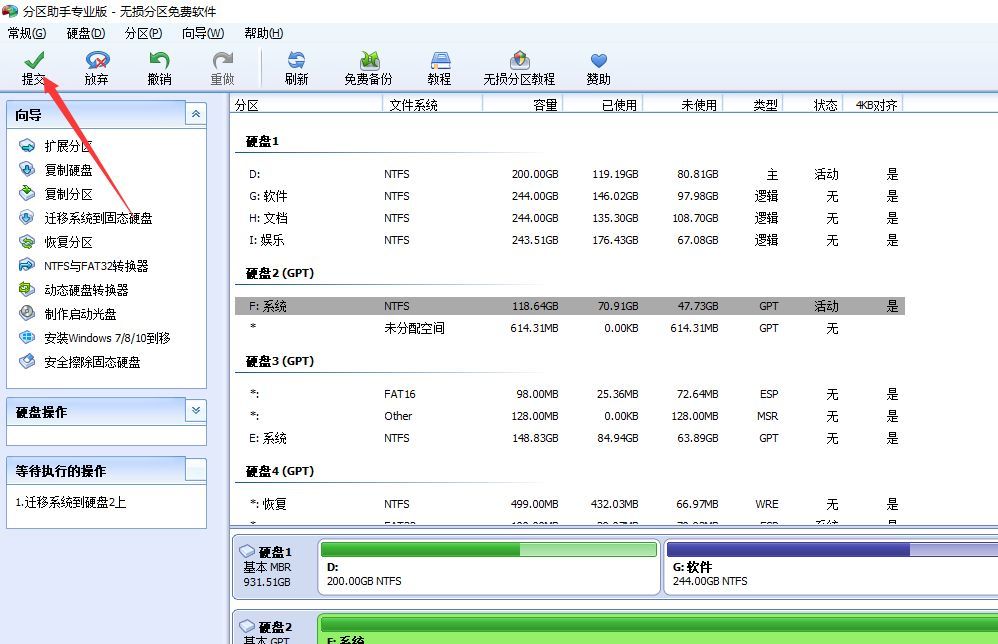
Task: Sort by the 已使用 column header
Action: tap(603, 104)
